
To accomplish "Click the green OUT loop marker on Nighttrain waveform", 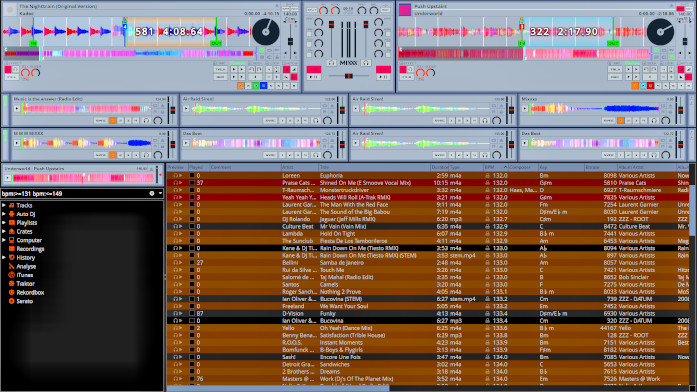I will (216, 43).
